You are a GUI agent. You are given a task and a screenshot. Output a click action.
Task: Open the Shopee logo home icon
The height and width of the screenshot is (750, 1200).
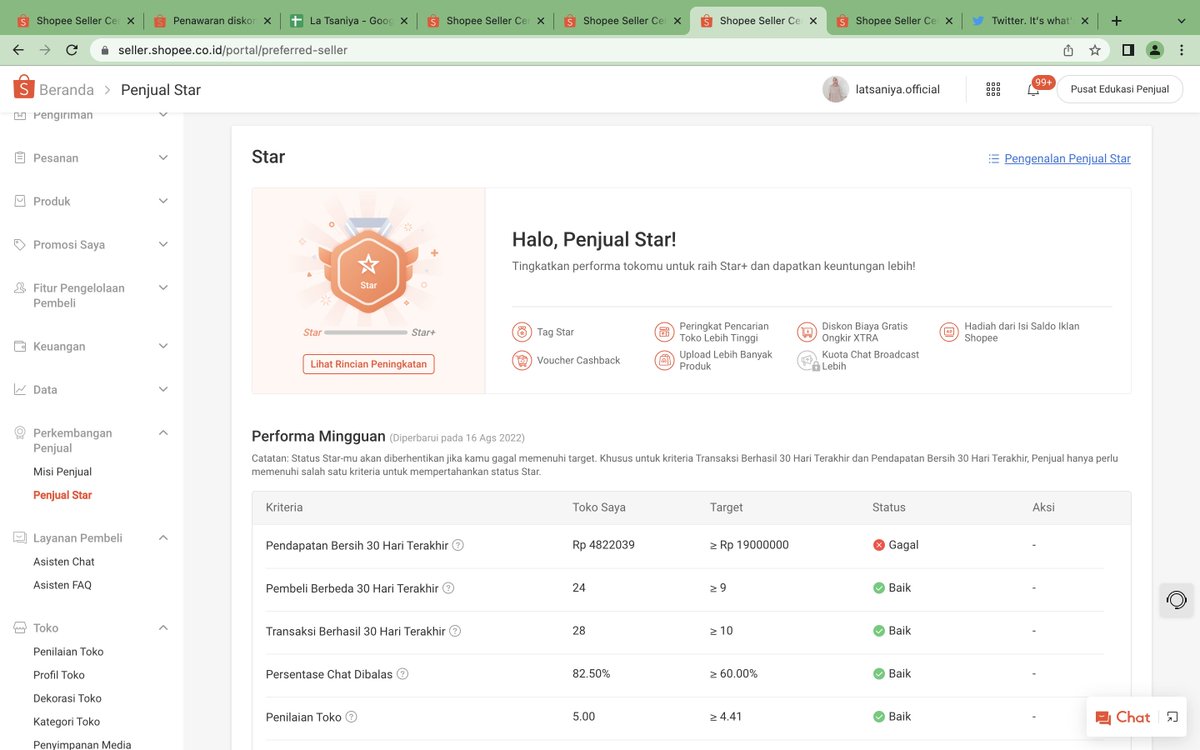click(24, 88)
